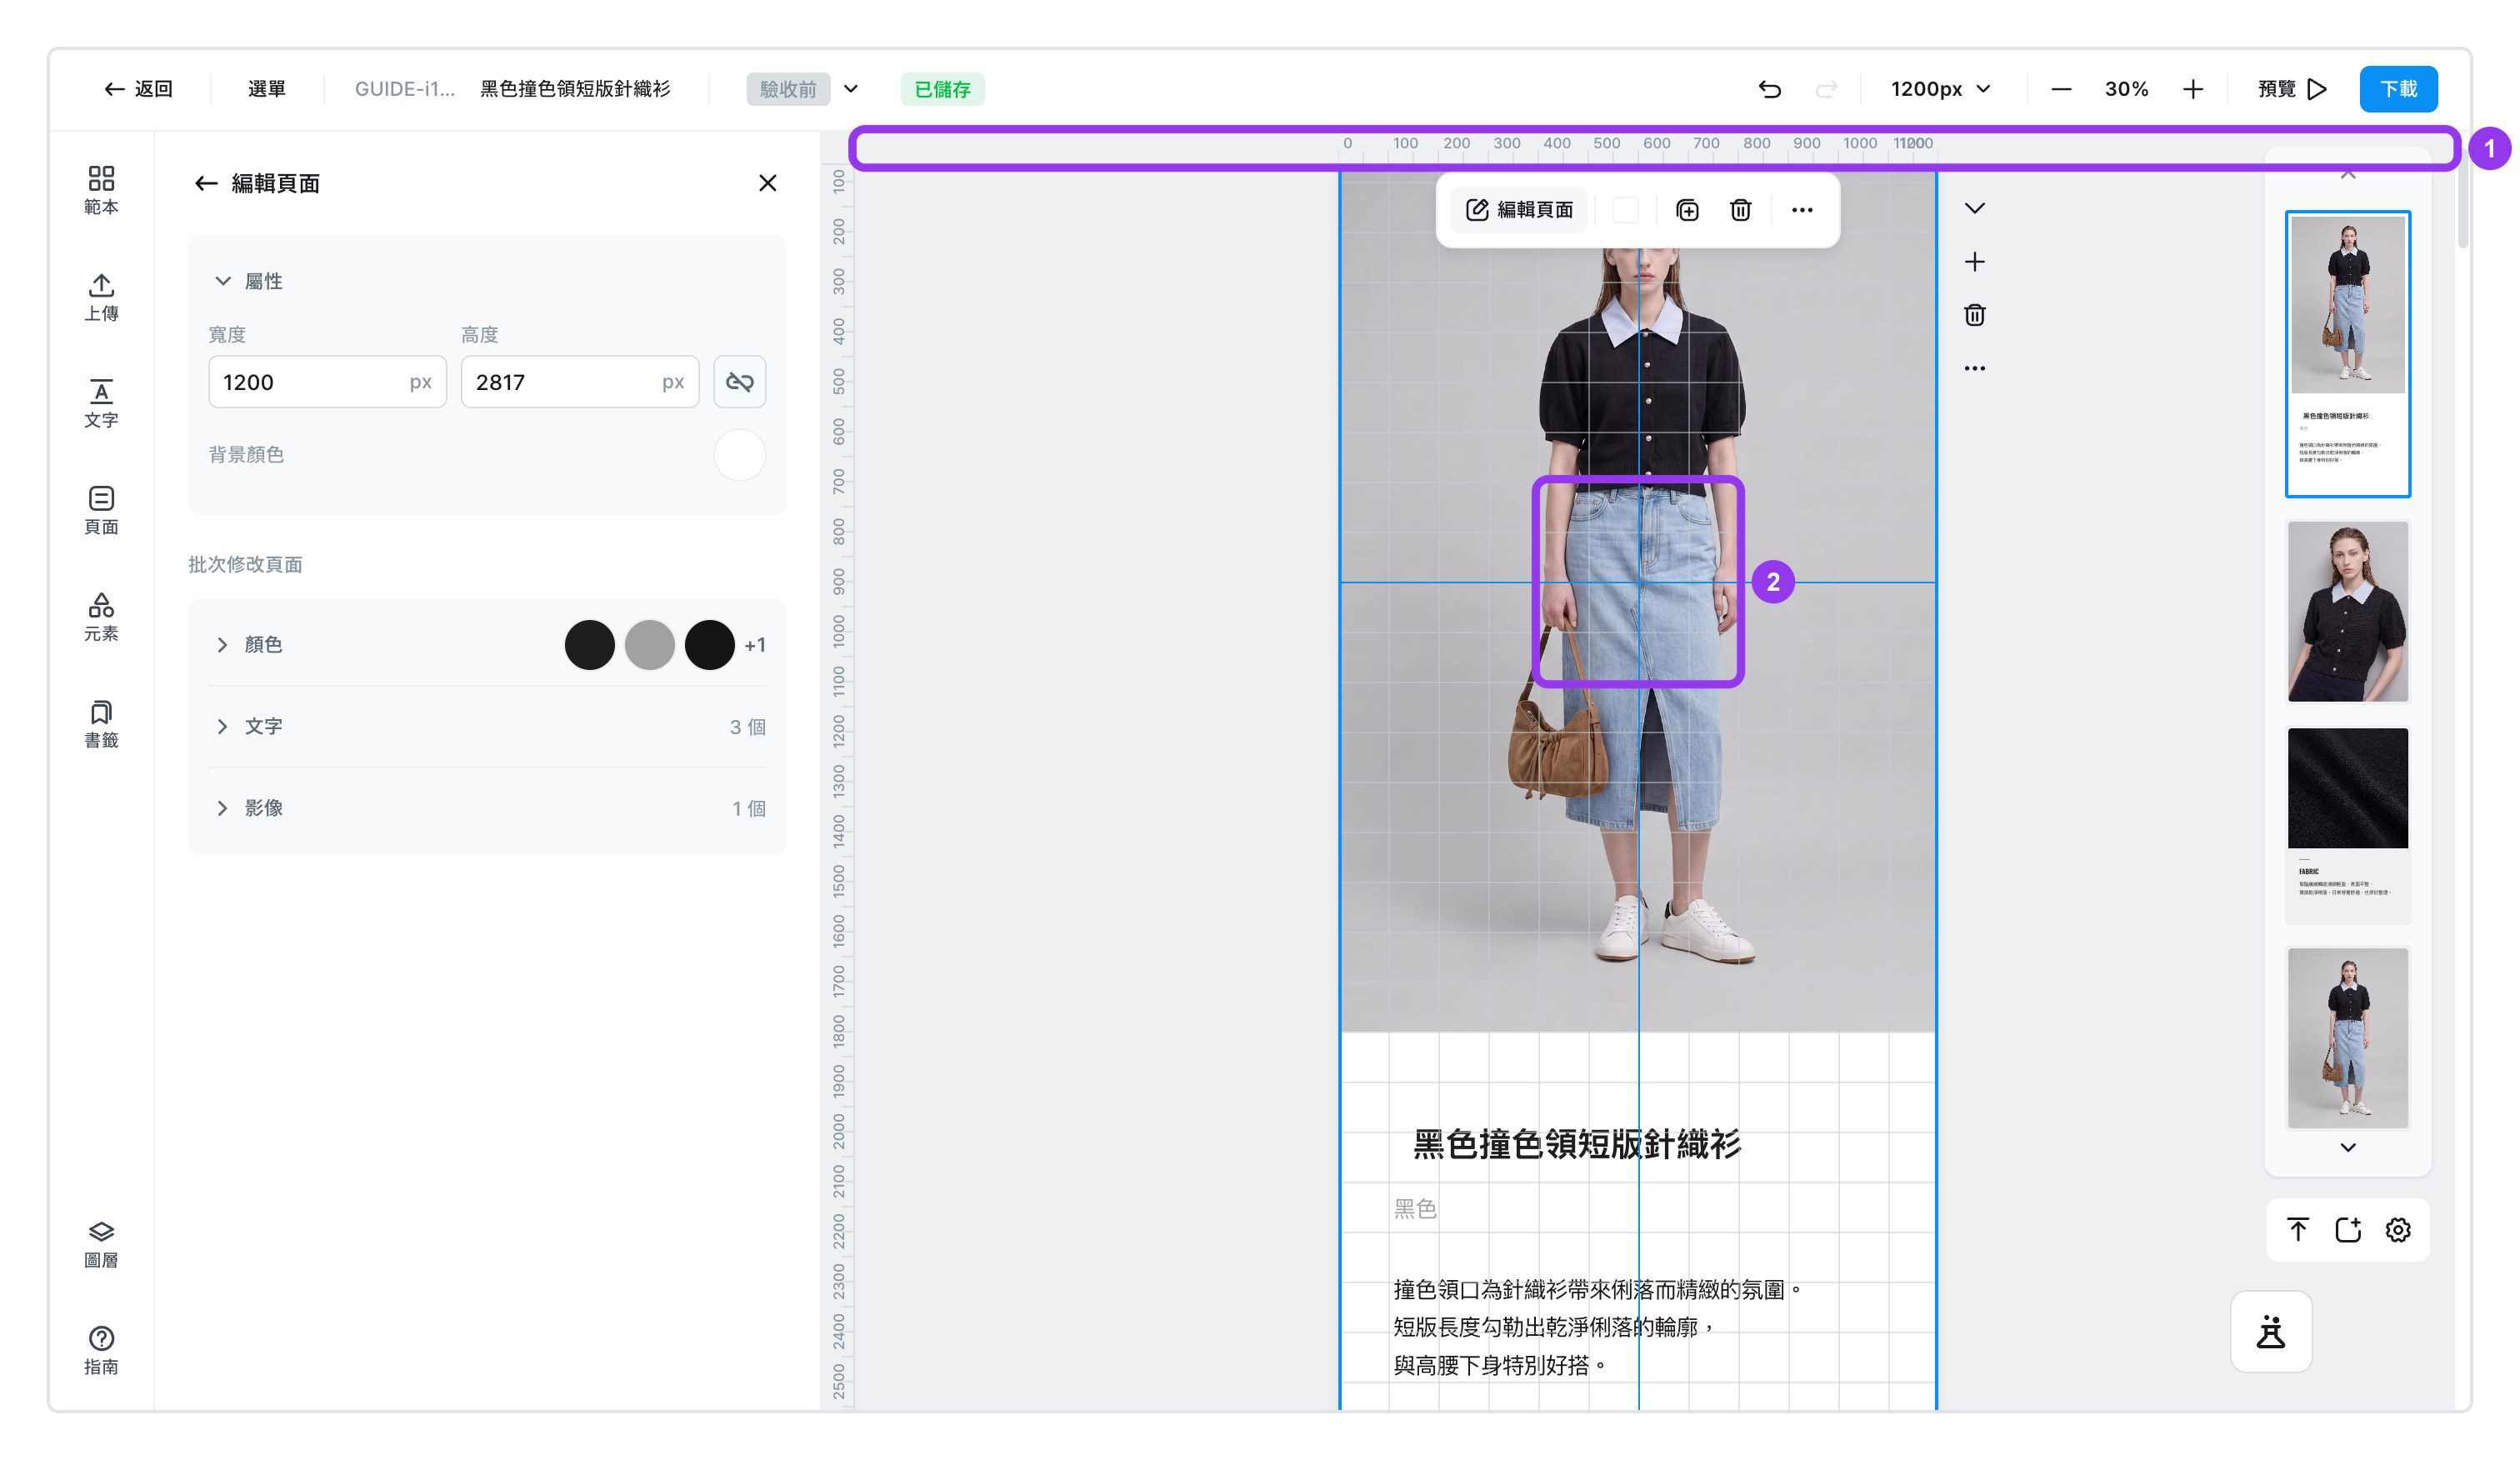Click trash icon beside the canvas
The width and height of the screenshot is (2520, 1460).
point(1974,315)
